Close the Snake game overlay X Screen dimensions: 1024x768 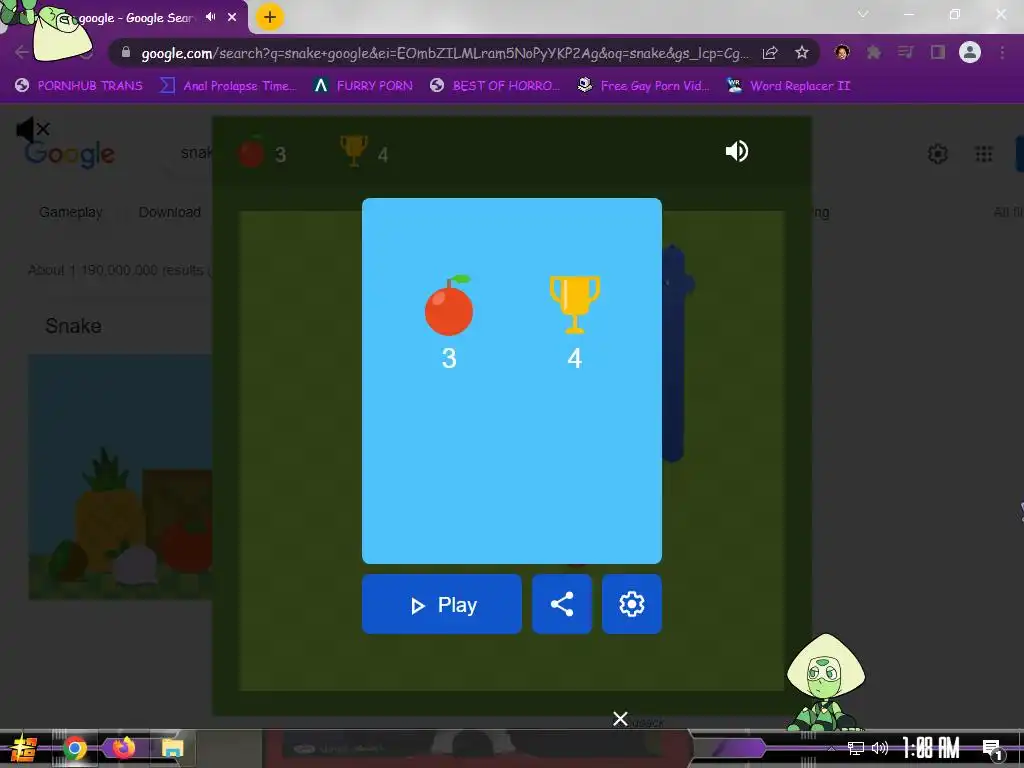pos(620,719)
